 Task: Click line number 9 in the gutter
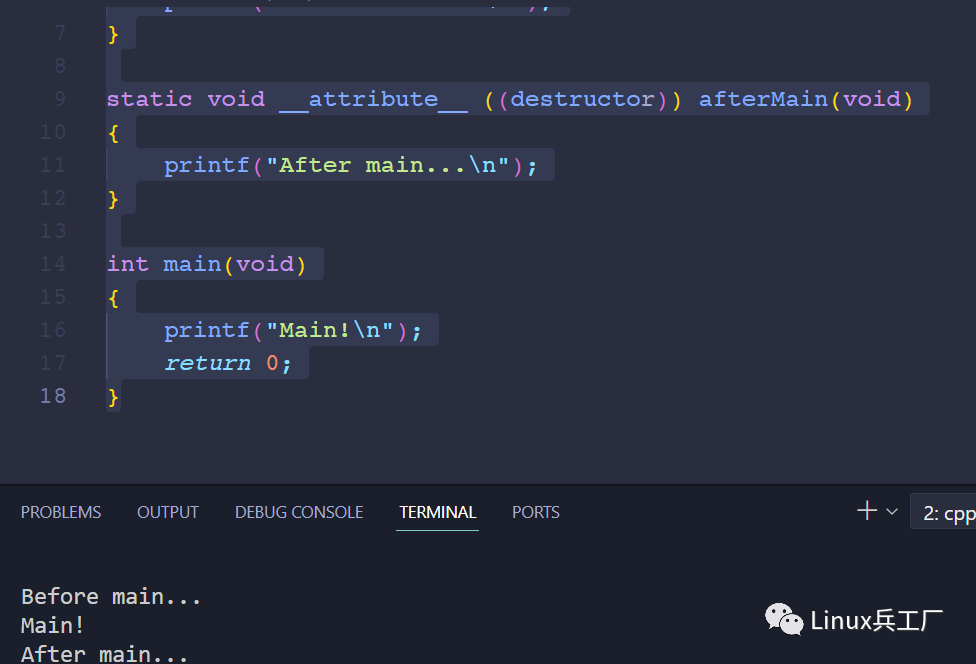[x=60, y=99]
